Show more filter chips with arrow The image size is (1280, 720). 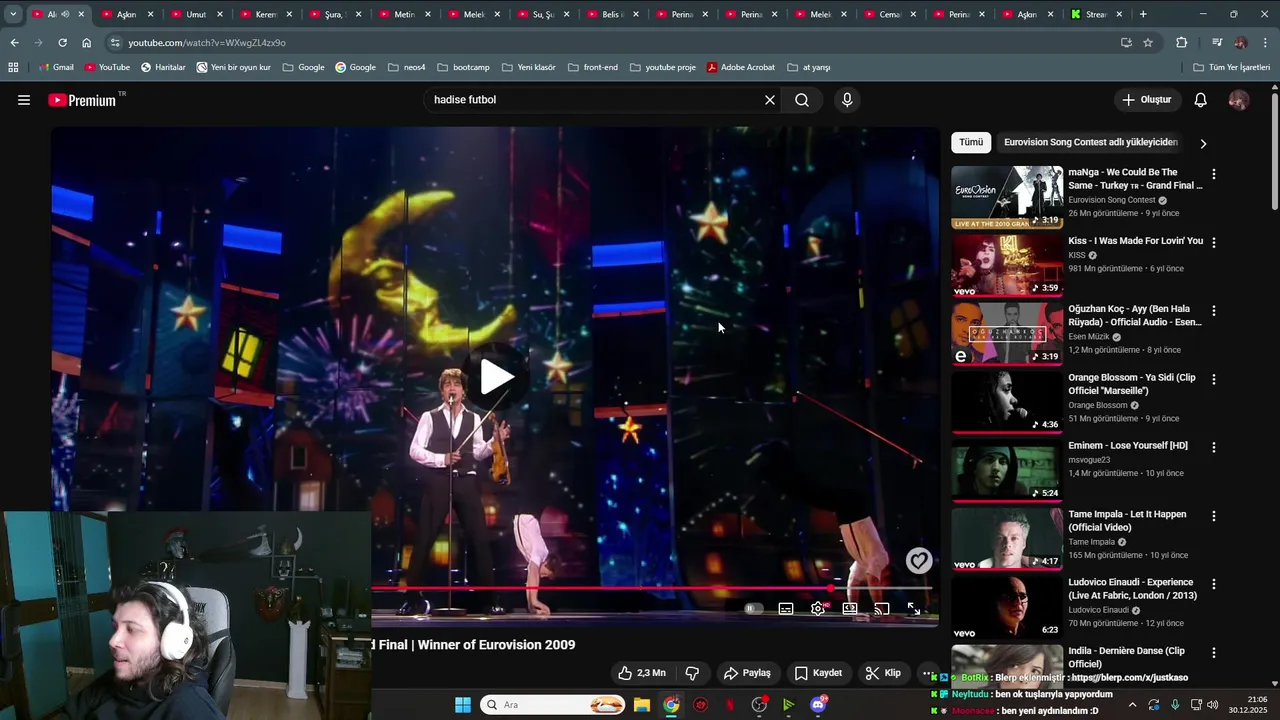point(1203,143)
